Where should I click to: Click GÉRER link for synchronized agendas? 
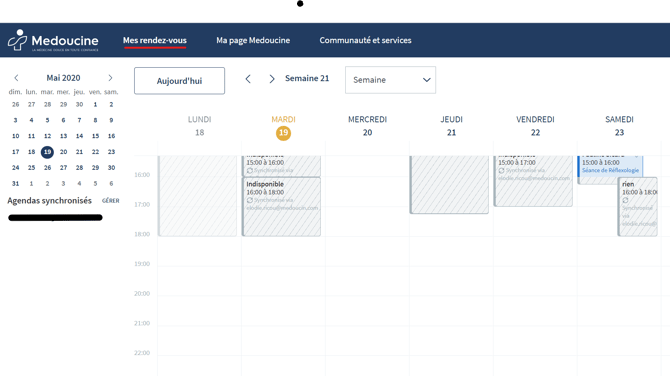pyautogui.click(x=111, y=201)
